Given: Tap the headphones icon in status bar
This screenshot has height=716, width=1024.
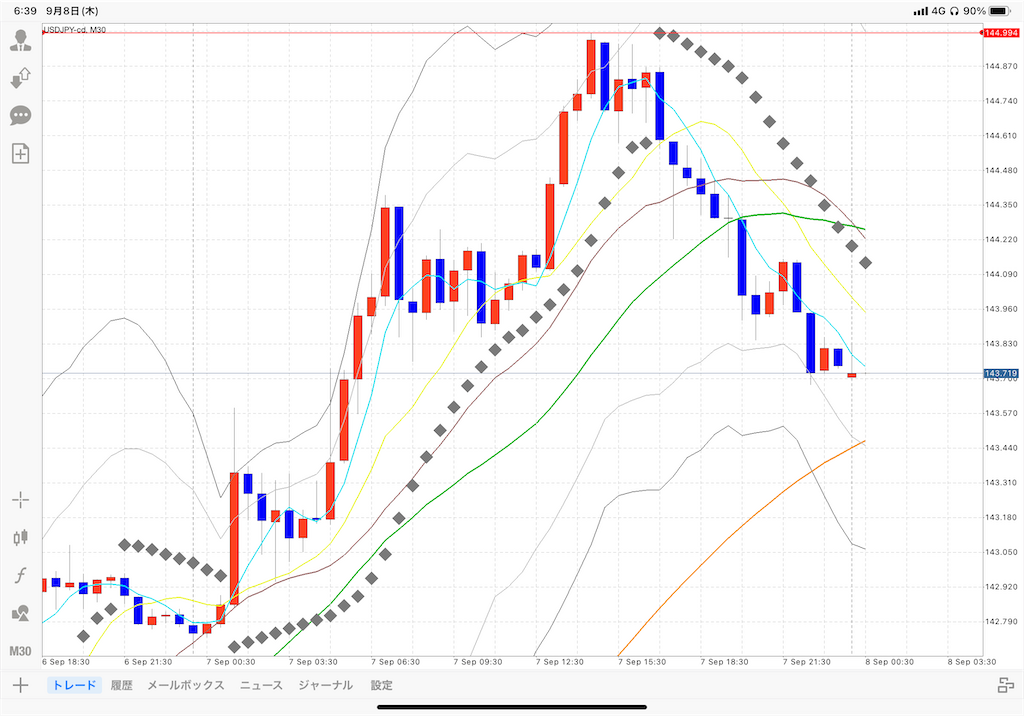Looking at the screenshot, I should tap(954, 11).
